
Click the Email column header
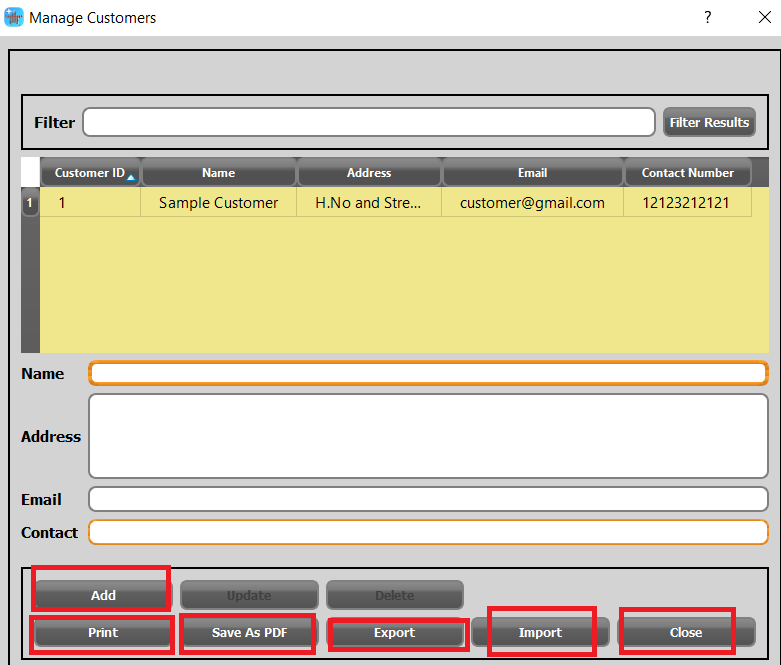point(532,173)
